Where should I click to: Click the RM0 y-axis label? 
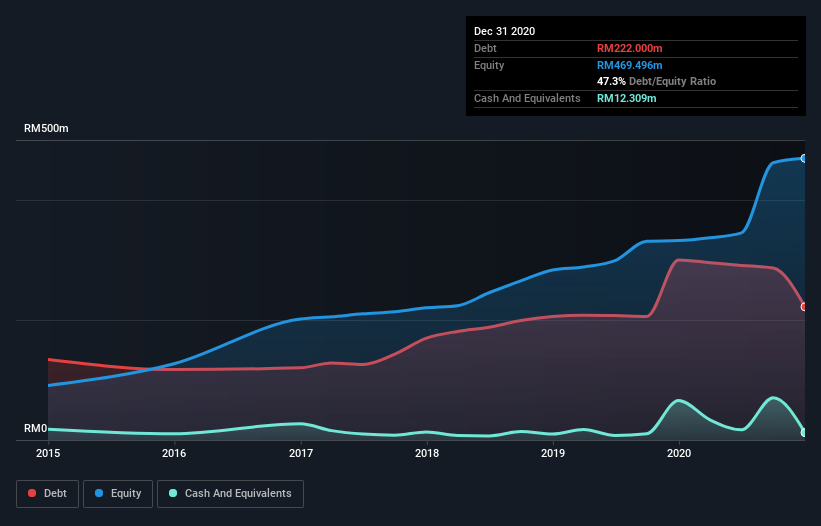tap(36, 428)
